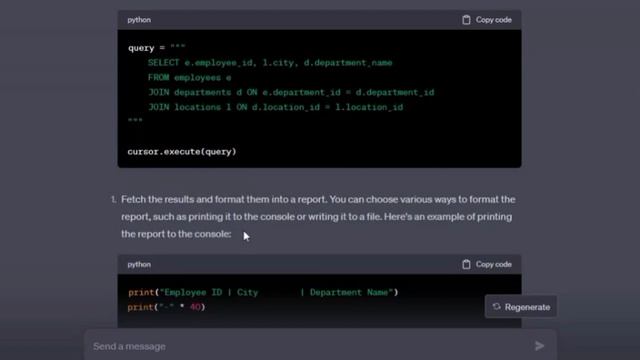Click the 'FROM employees e' line
This screenshot has width=640, height=360.
pyautogui.click(x=189, y=78)
